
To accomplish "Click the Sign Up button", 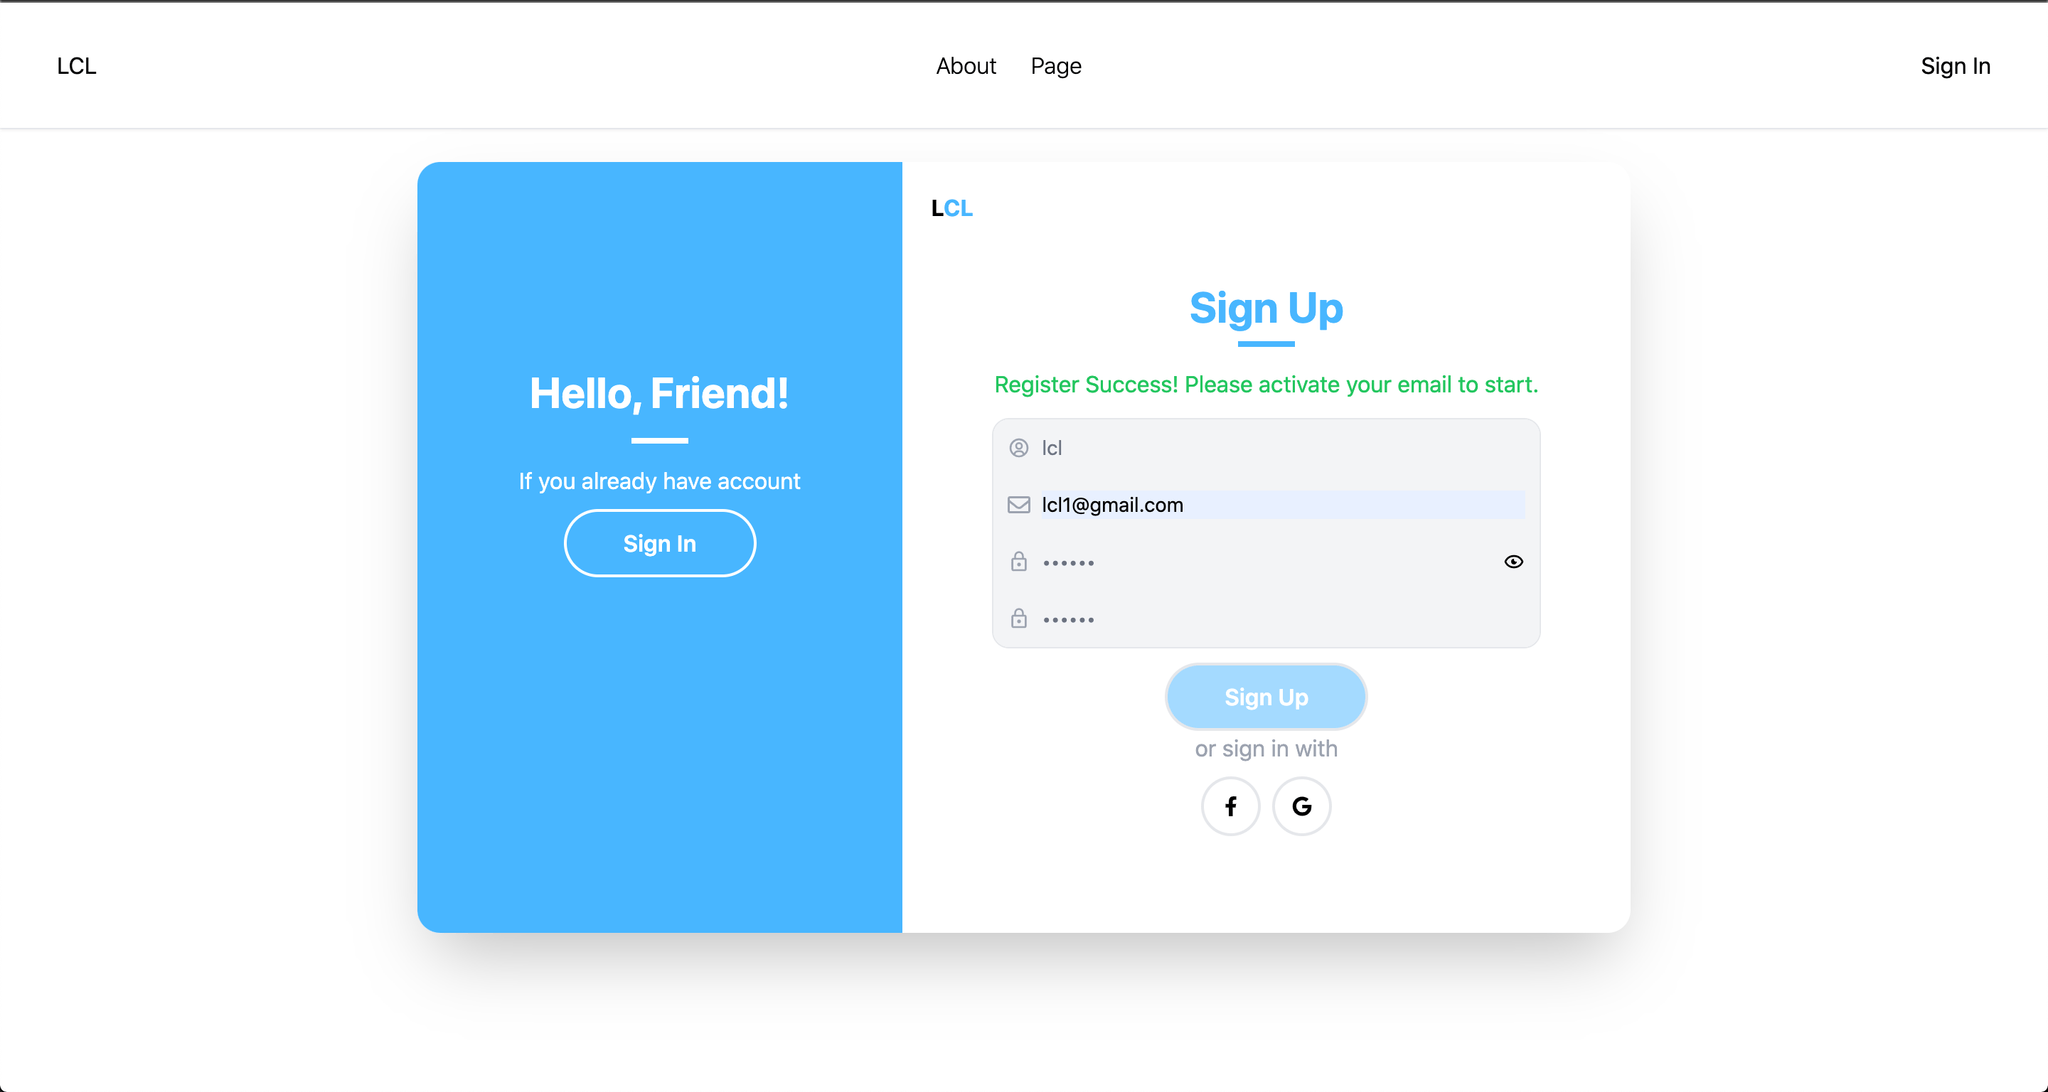I will pyautogui.click(x=1265, y=695).
